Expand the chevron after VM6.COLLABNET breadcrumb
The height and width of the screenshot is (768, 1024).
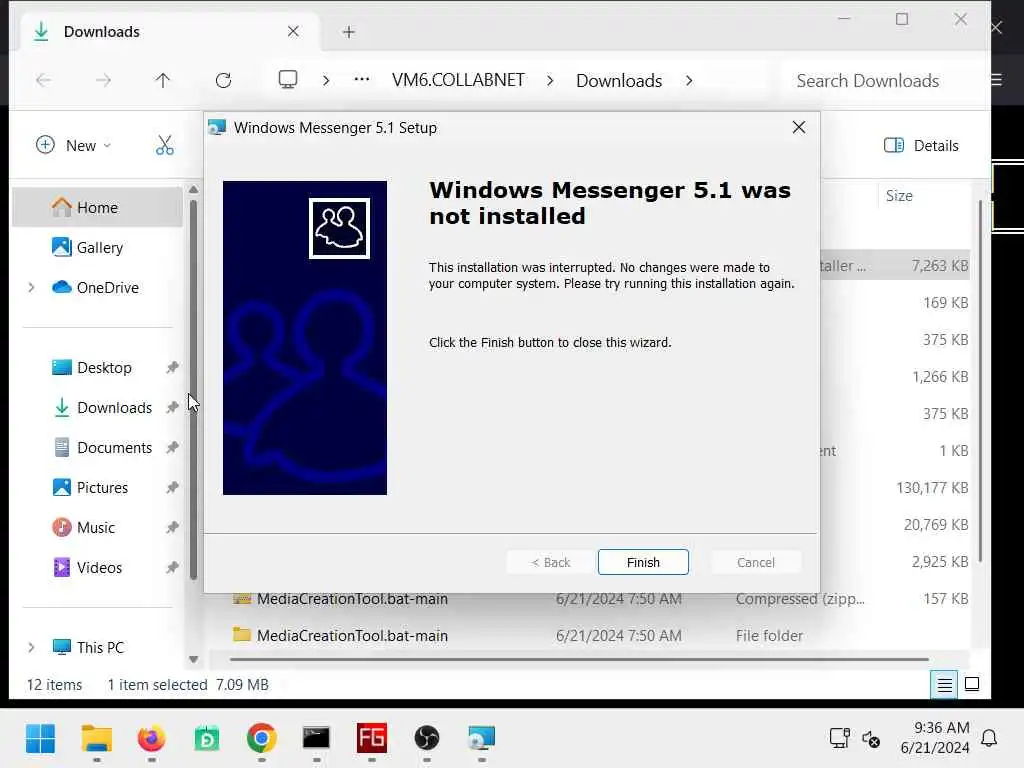click(550, 80)
